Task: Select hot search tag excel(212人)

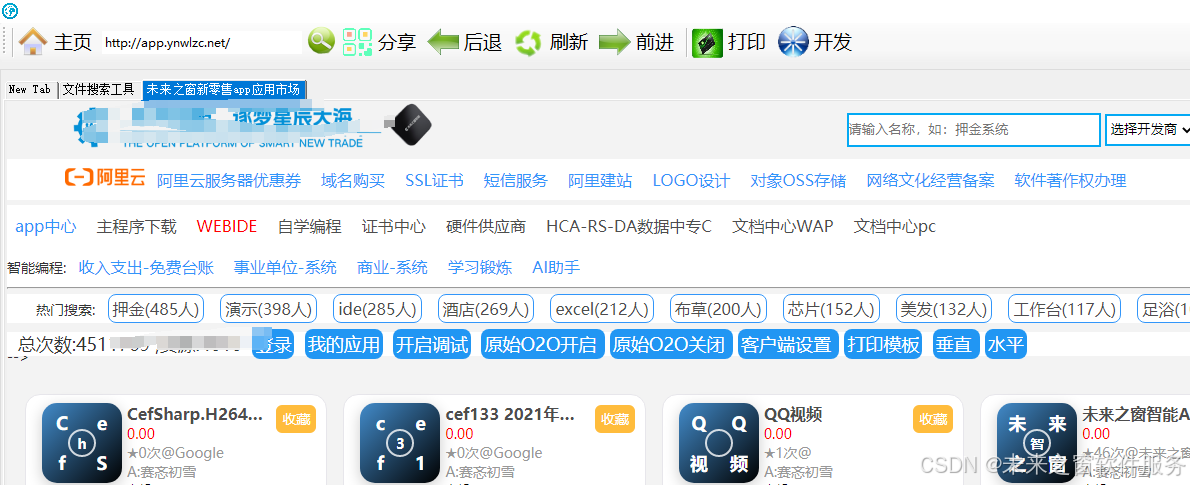Action: pyautogui.click(x=602, y=309)
